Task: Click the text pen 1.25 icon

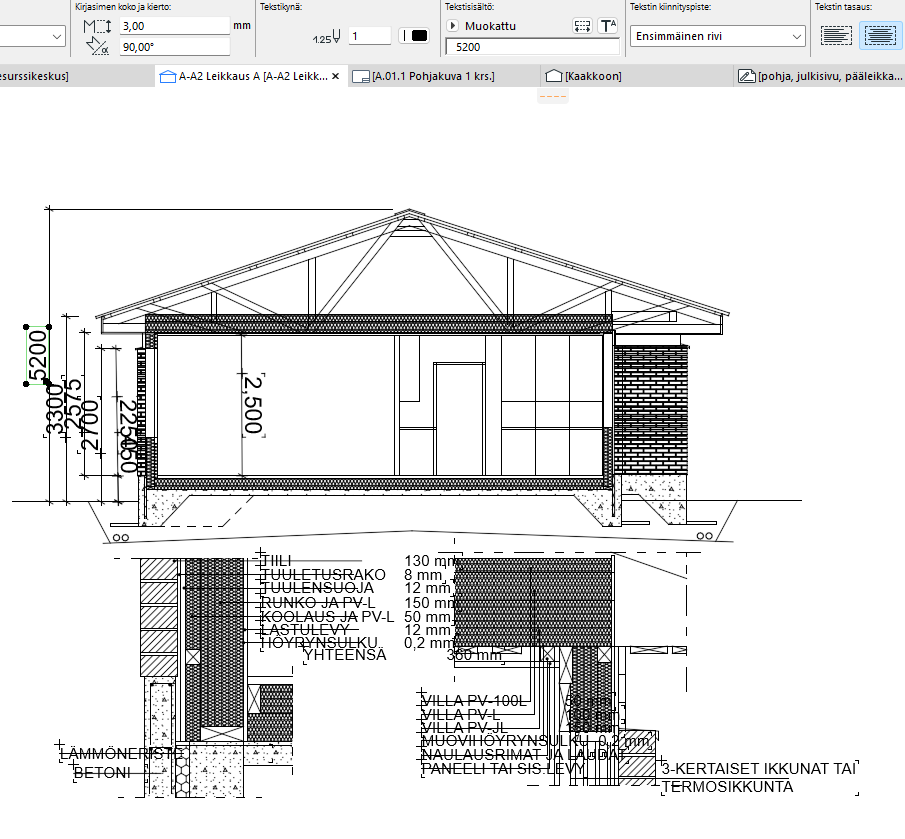Action: point(326,37)
